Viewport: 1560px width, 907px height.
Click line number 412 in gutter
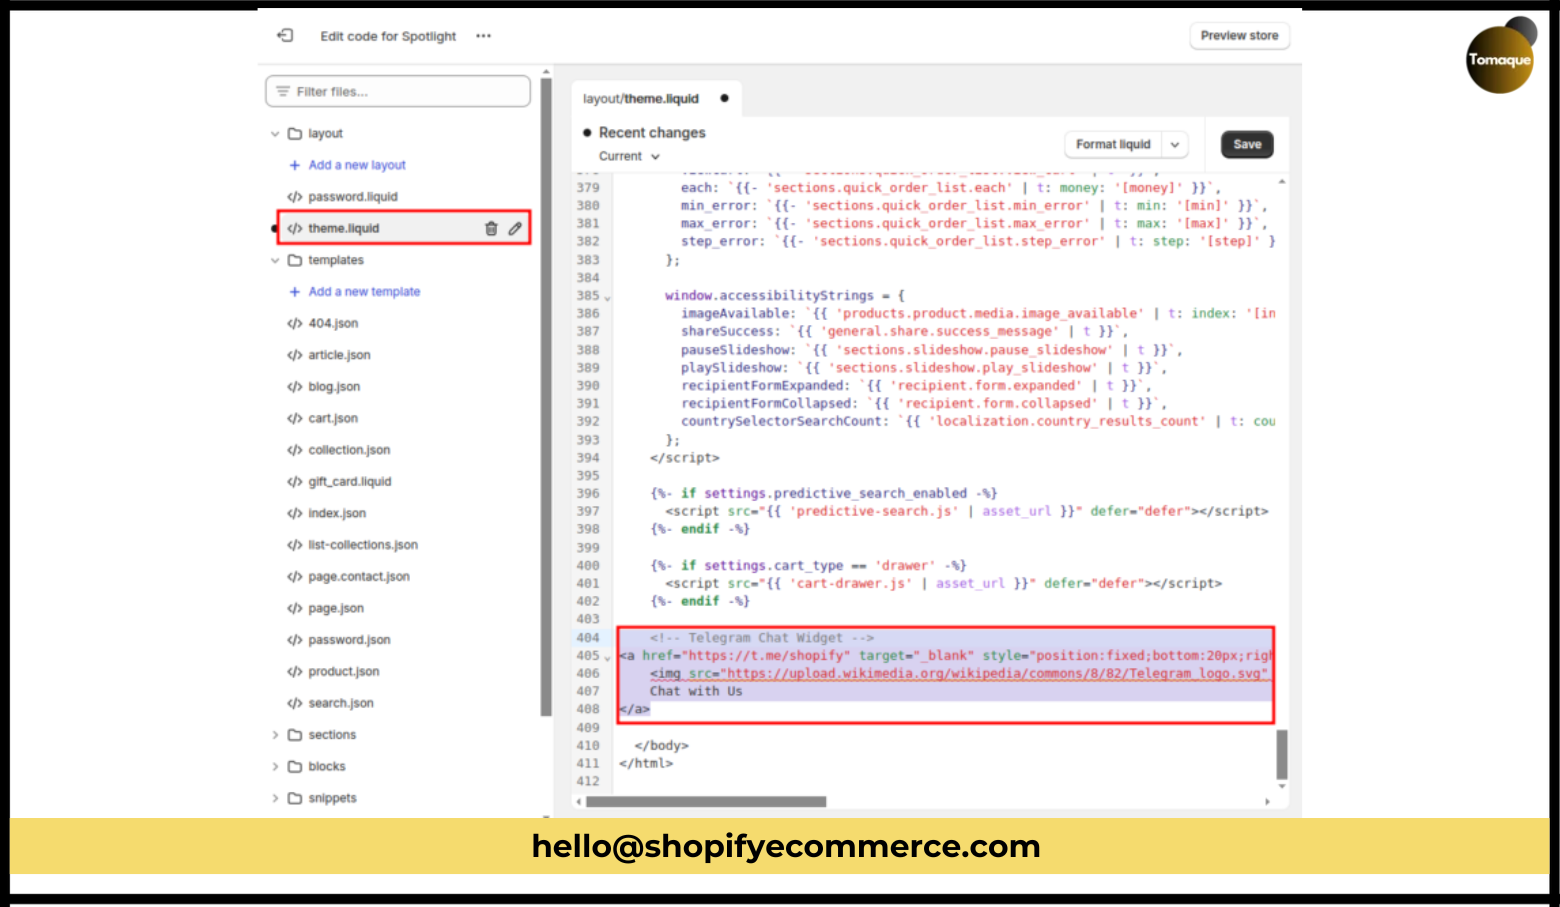[588, 781]
